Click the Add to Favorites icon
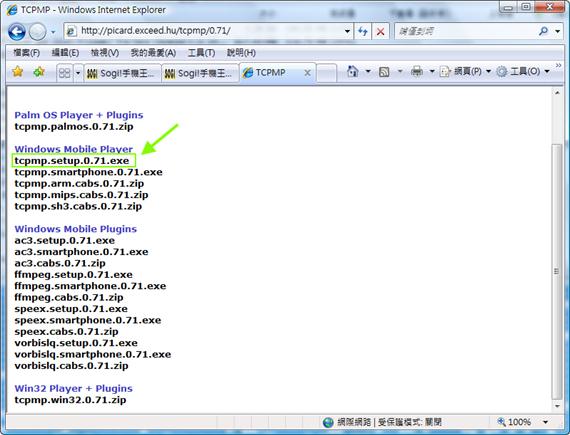The height and width of the screenshot is (435, 570). click(39, 72)
